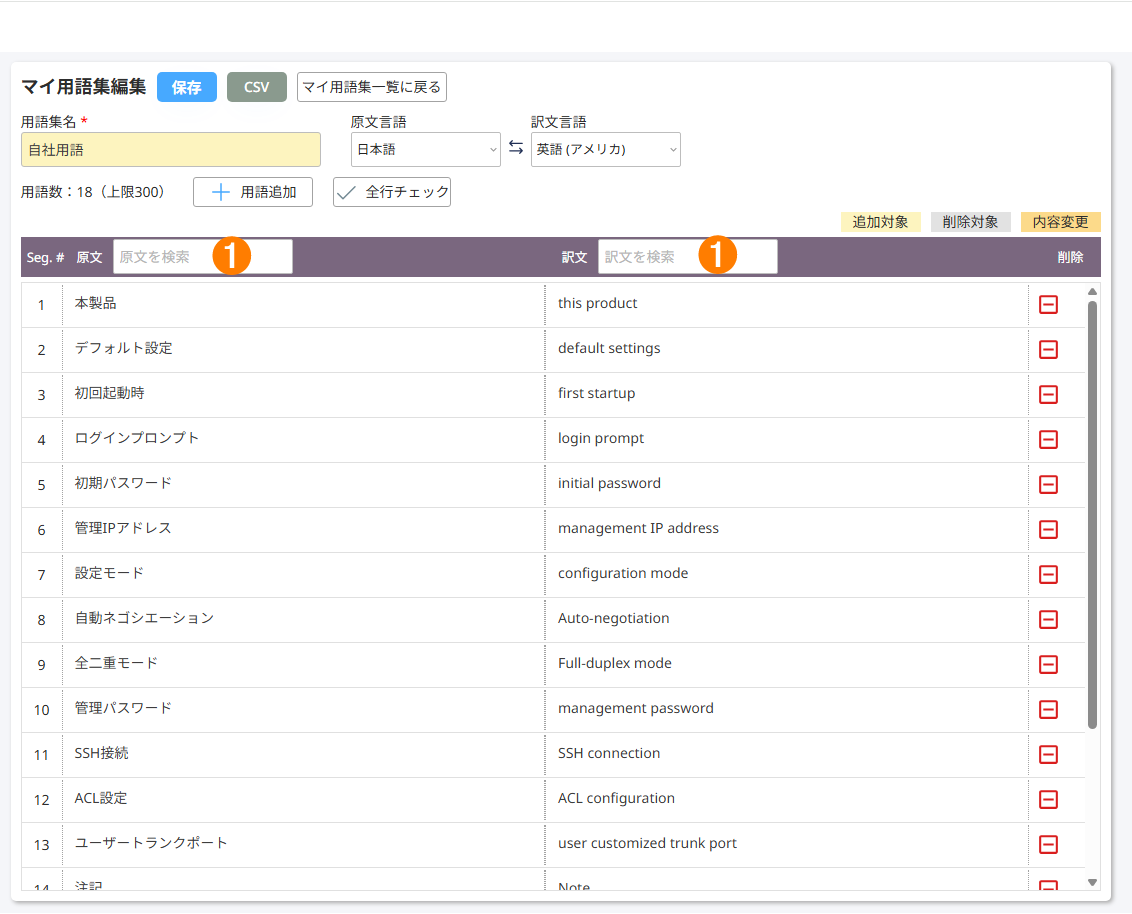This screenshot has width=1132, height=914.
Task: Select the translation cell 'this product'
Action: pyautogui.click(x=787, y=305)
